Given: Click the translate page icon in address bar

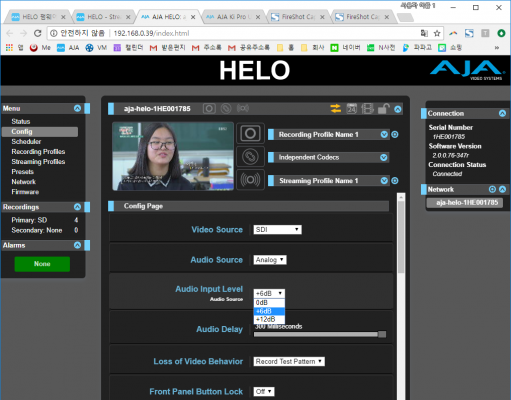Looking at the screenshot, I should click(424, 33).
